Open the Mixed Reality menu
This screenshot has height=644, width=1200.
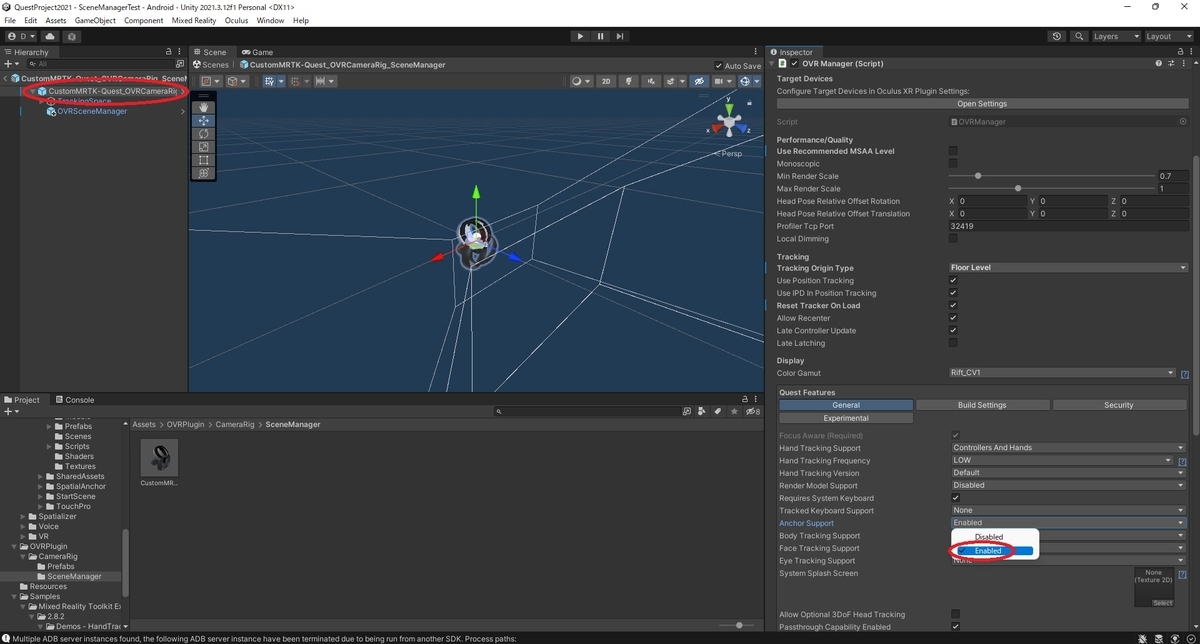click(x=194, y=20)
